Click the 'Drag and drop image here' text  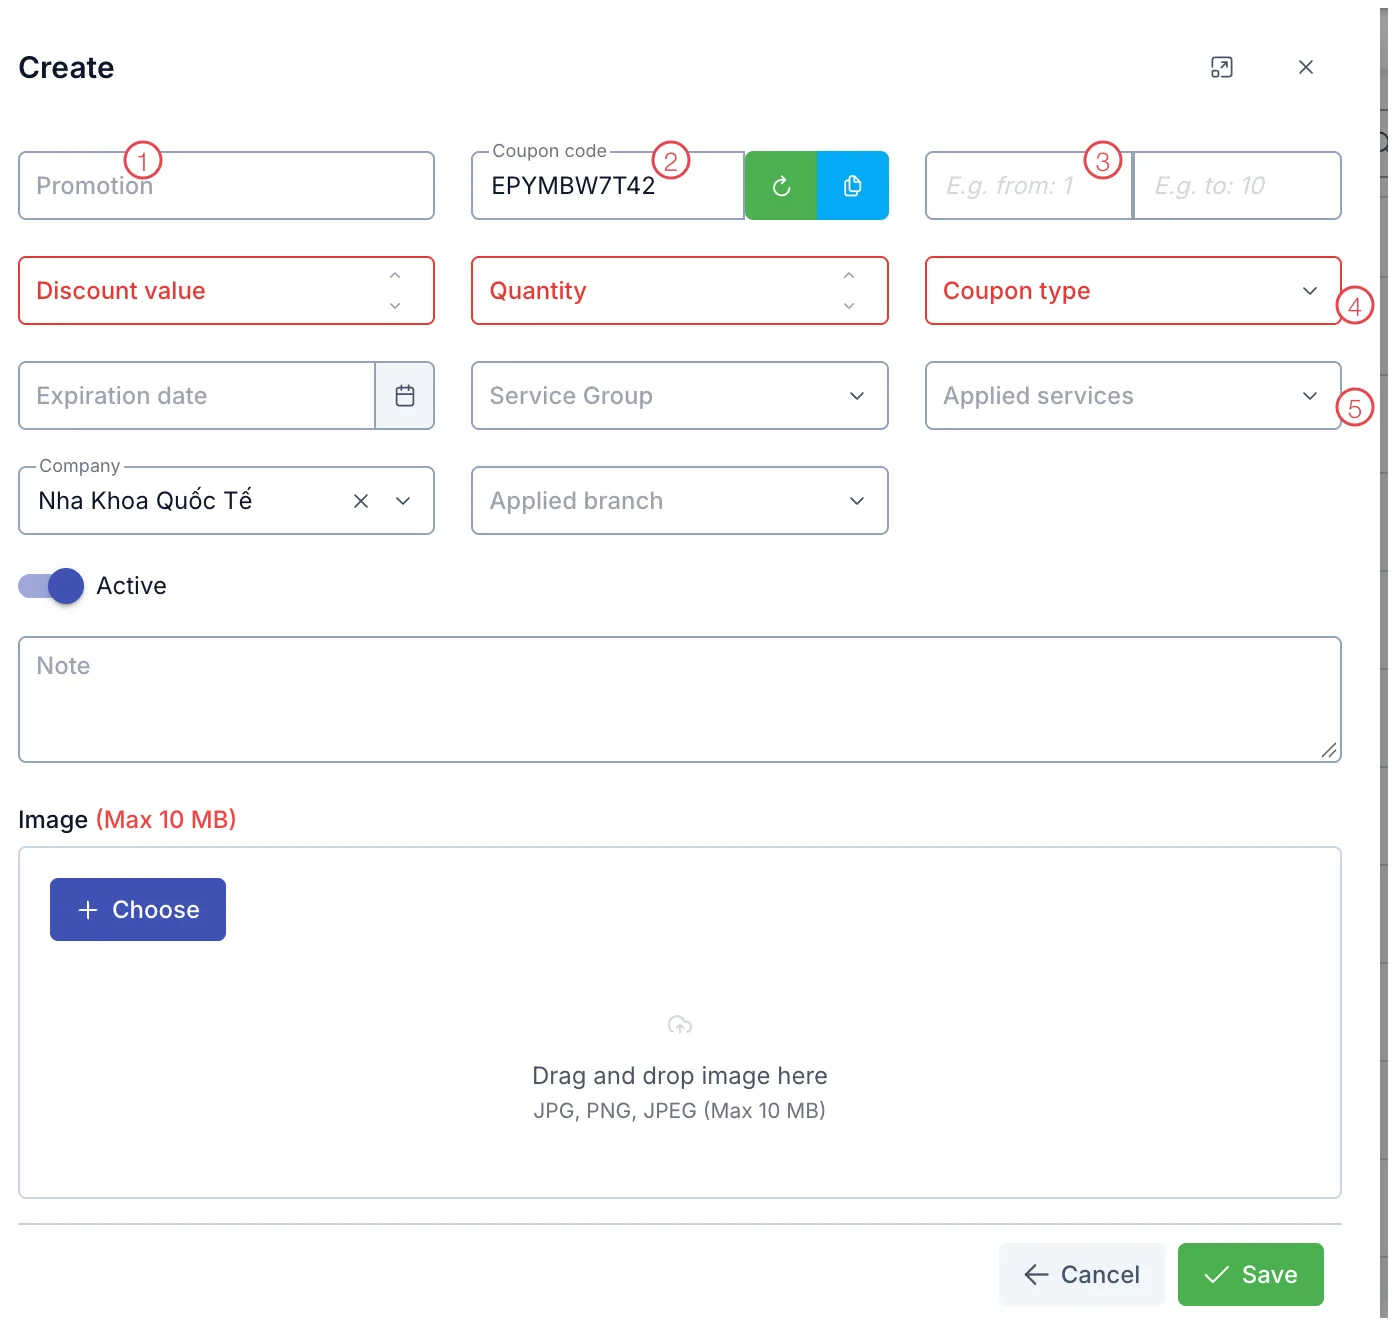680,1076
